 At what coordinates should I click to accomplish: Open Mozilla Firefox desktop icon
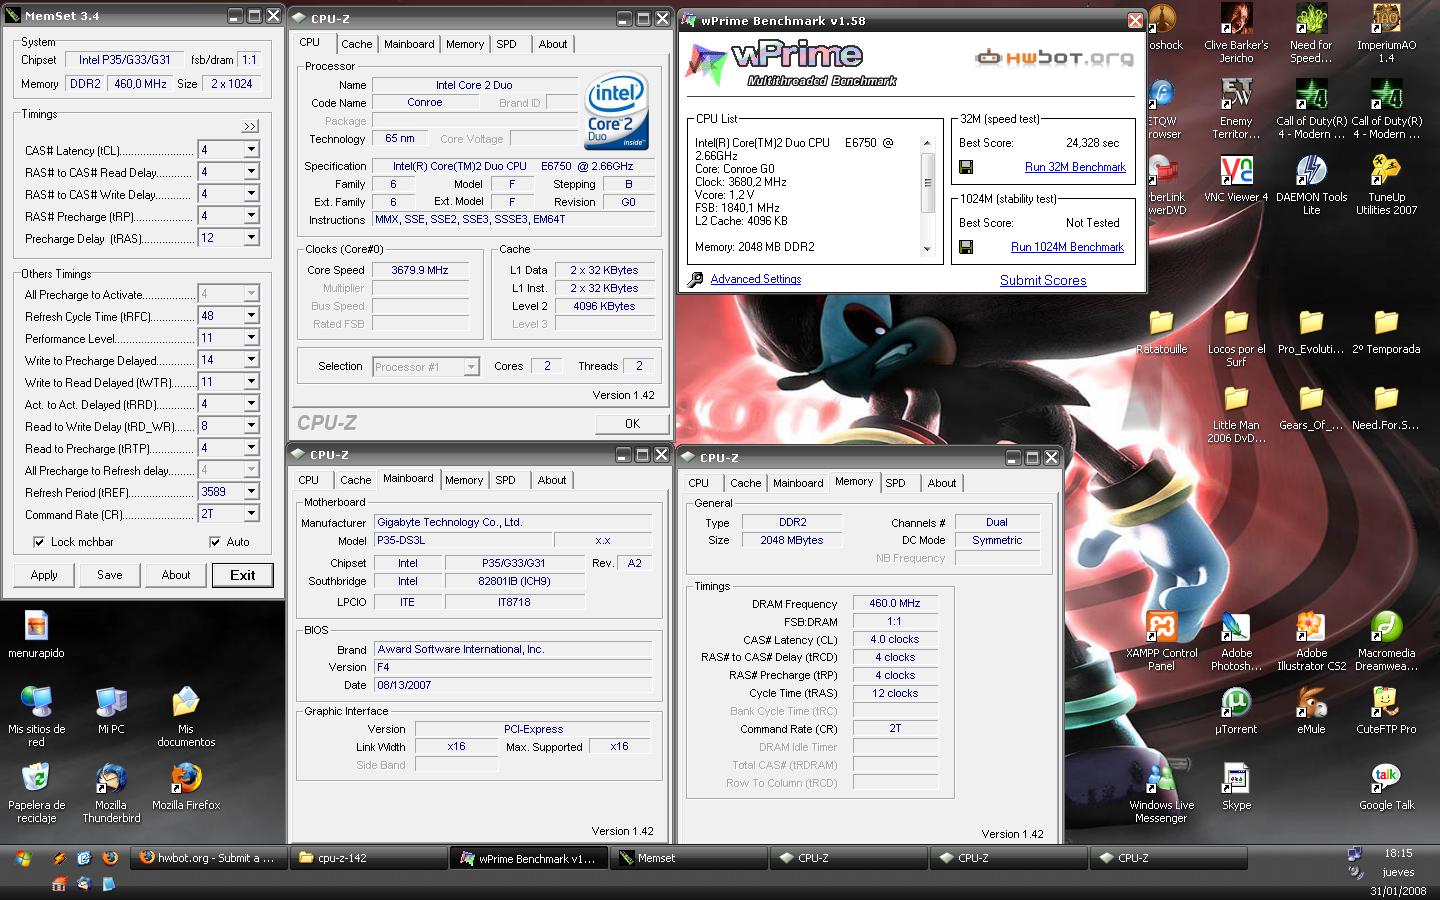[x=186, y=786]
